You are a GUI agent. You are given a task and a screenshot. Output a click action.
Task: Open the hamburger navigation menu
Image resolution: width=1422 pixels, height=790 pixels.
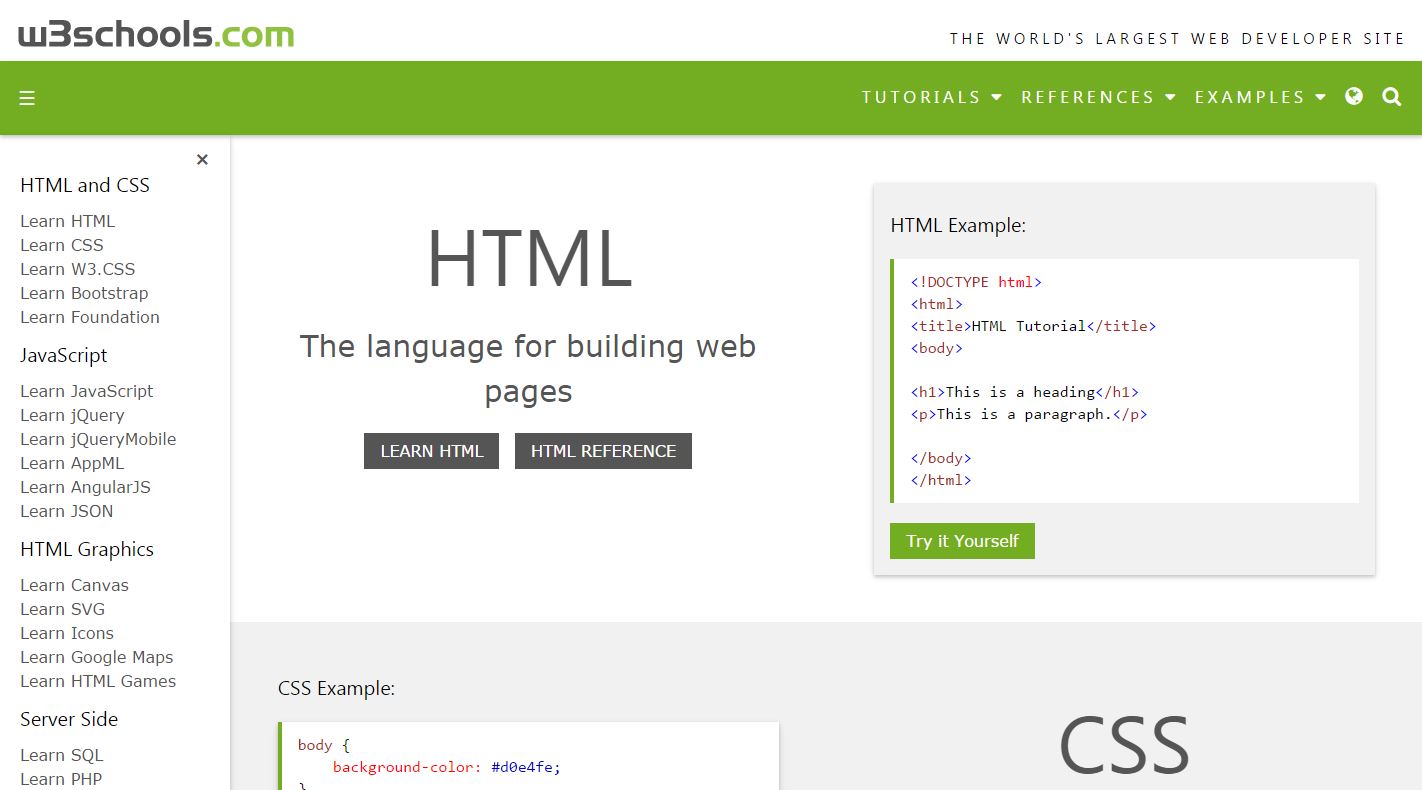[x=27, y=97]
